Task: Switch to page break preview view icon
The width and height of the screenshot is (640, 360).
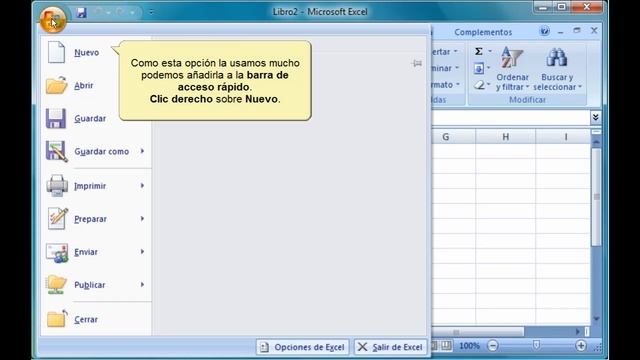Action: click(x=446, y=346)
